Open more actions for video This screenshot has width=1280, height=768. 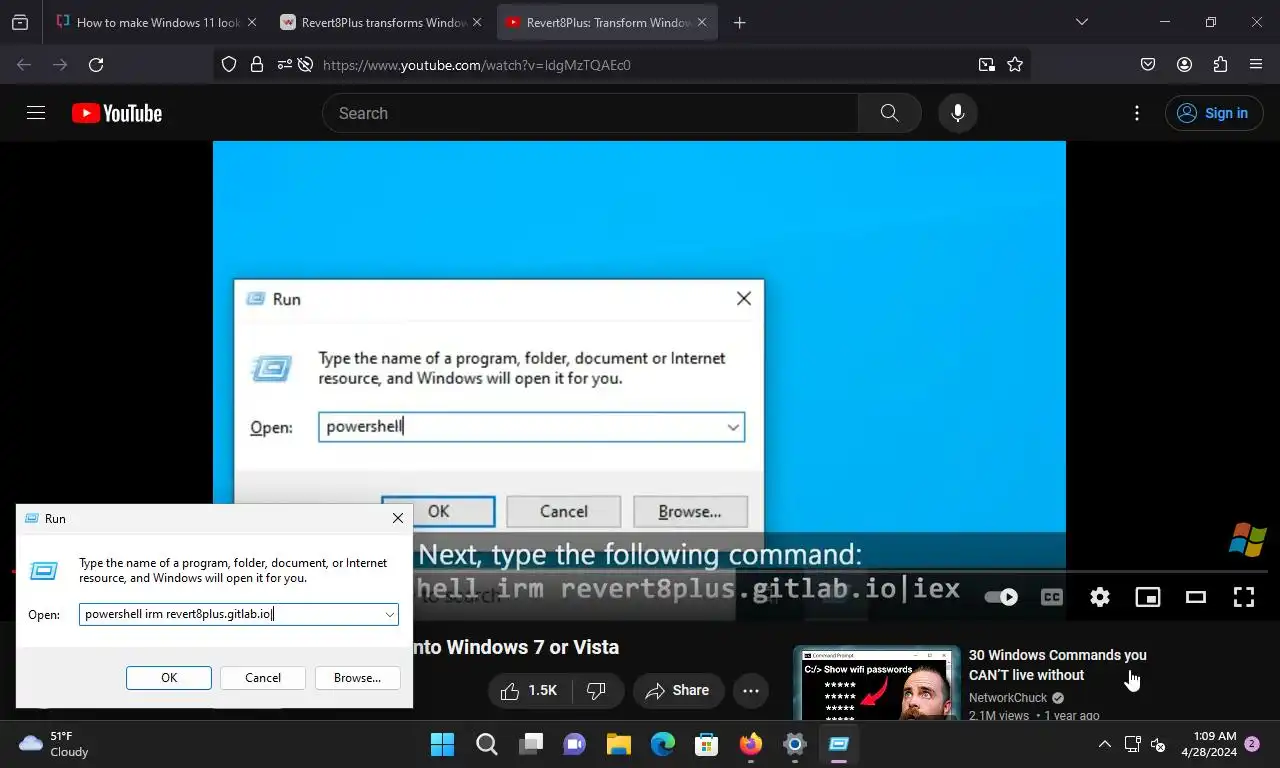coord(750,690)
